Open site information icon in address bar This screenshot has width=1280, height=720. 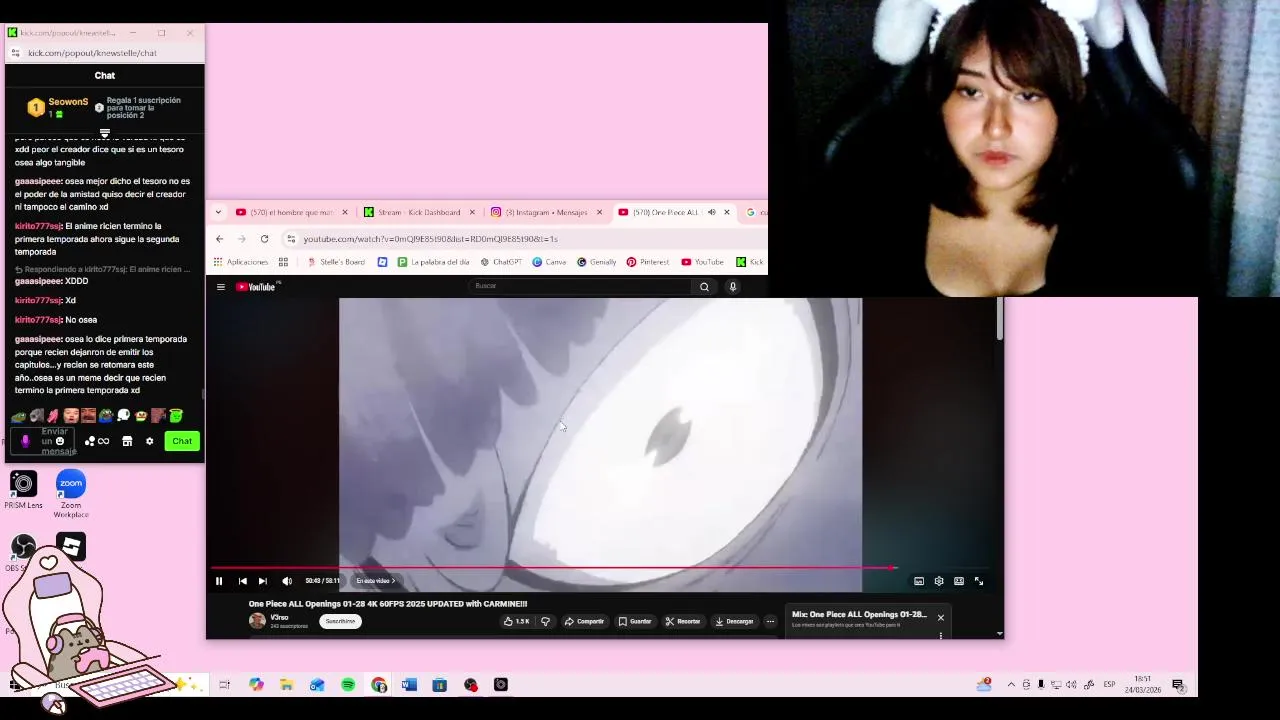291,239
